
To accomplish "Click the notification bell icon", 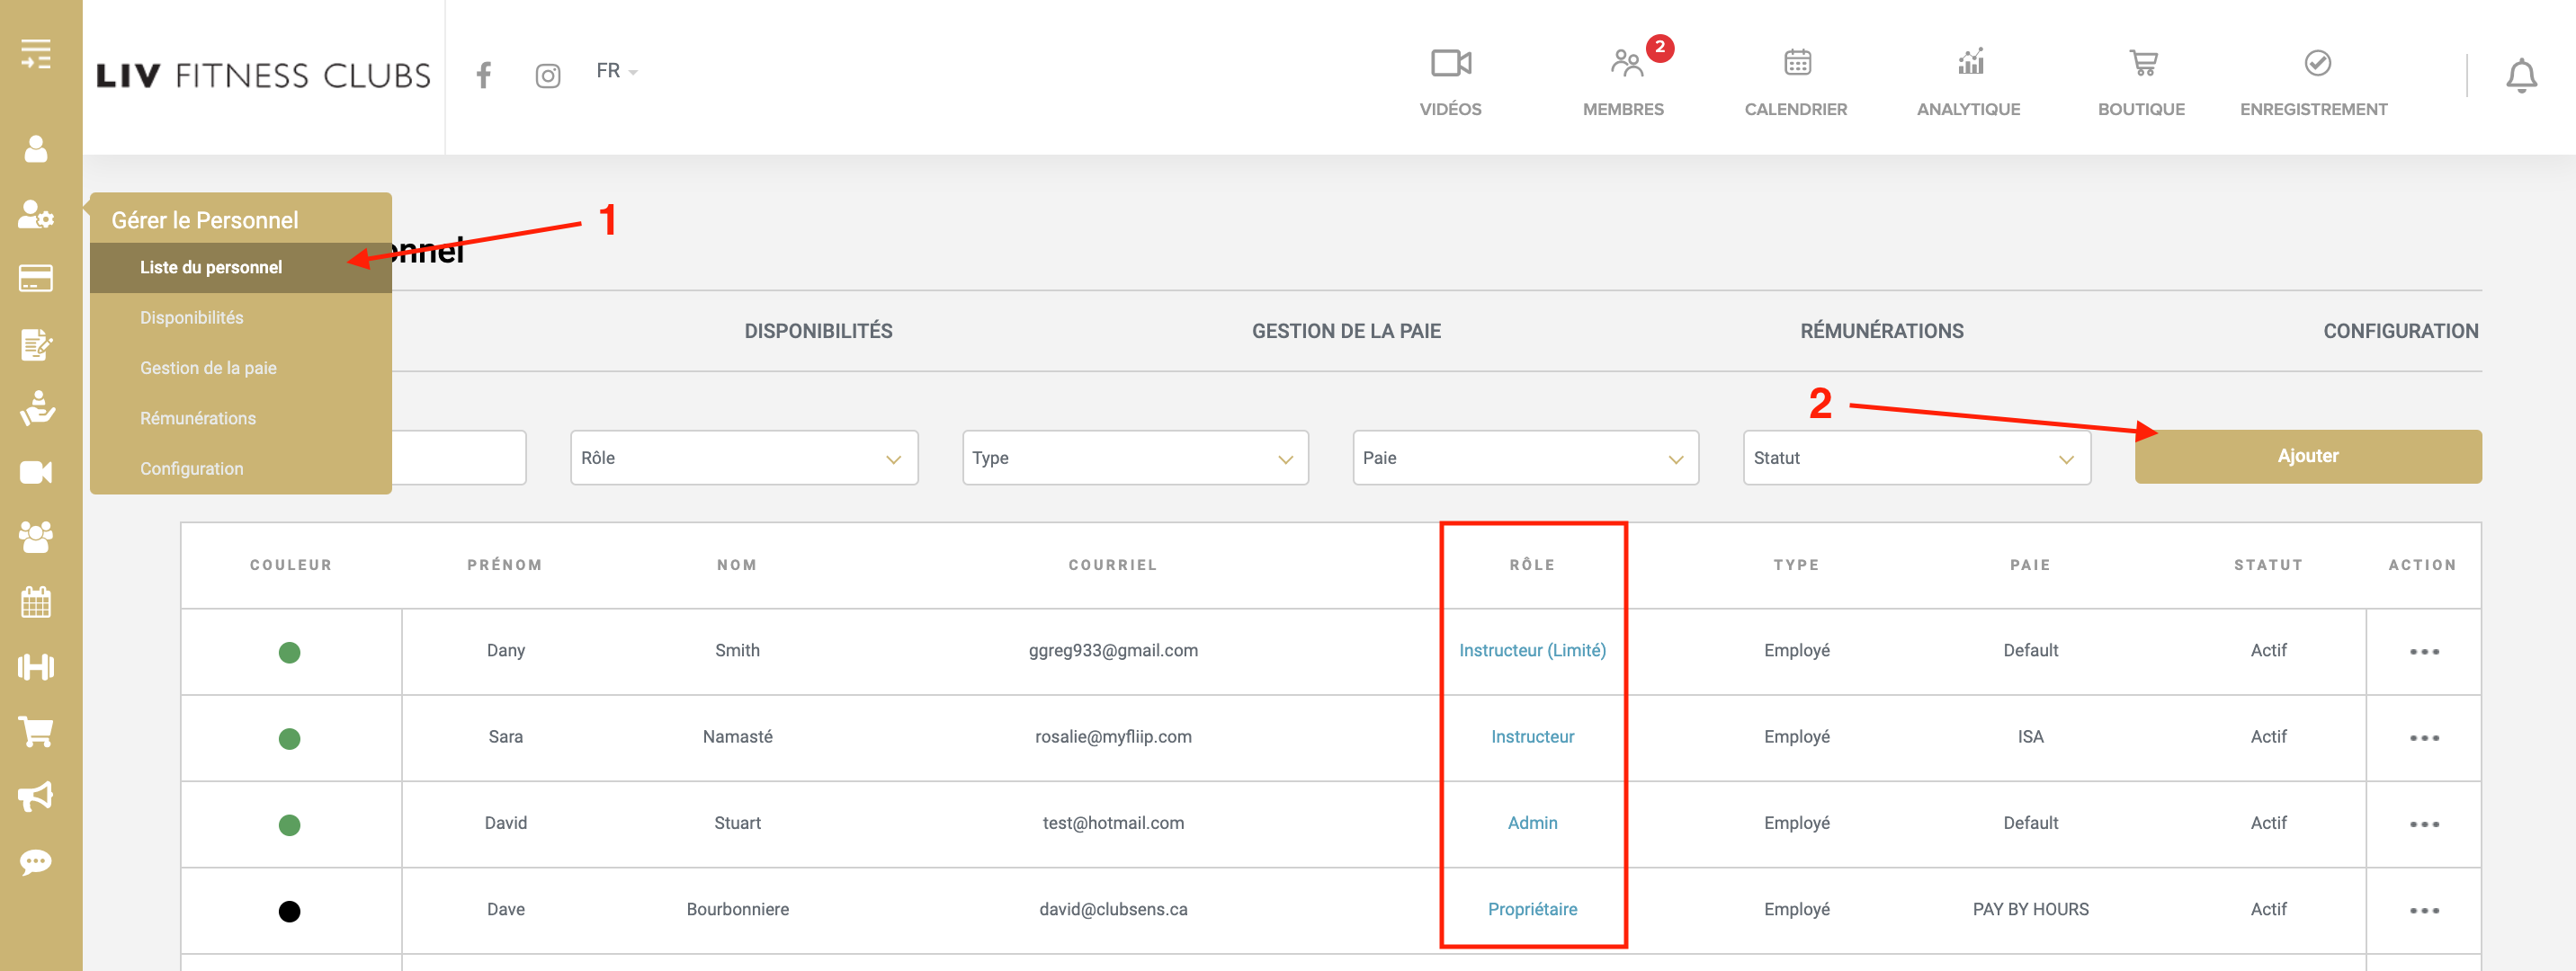I will tap(2520, 76).
